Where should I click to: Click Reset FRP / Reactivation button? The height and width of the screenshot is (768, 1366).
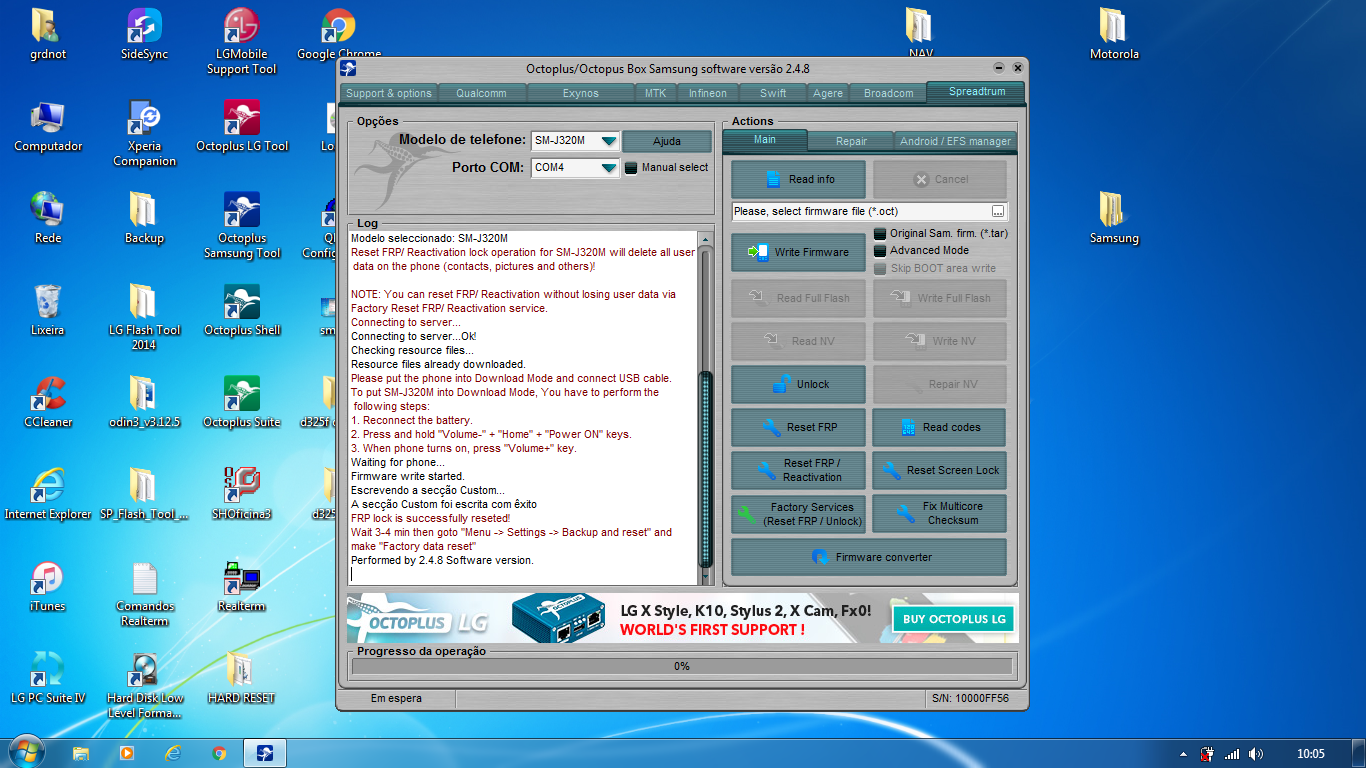tap(799, 470)
